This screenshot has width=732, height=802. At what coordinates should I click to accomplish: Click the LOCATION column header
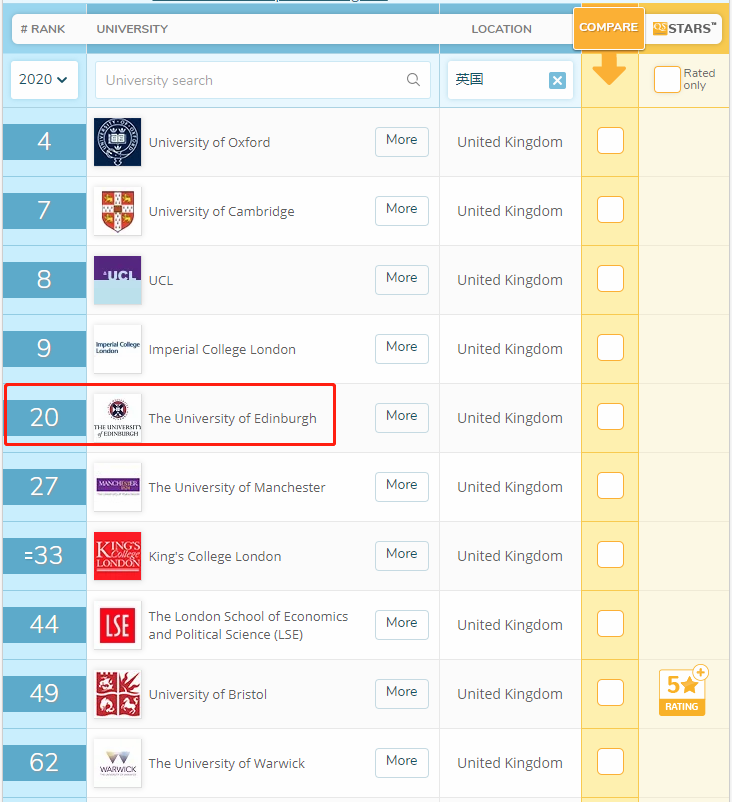[x=501, y=29]
